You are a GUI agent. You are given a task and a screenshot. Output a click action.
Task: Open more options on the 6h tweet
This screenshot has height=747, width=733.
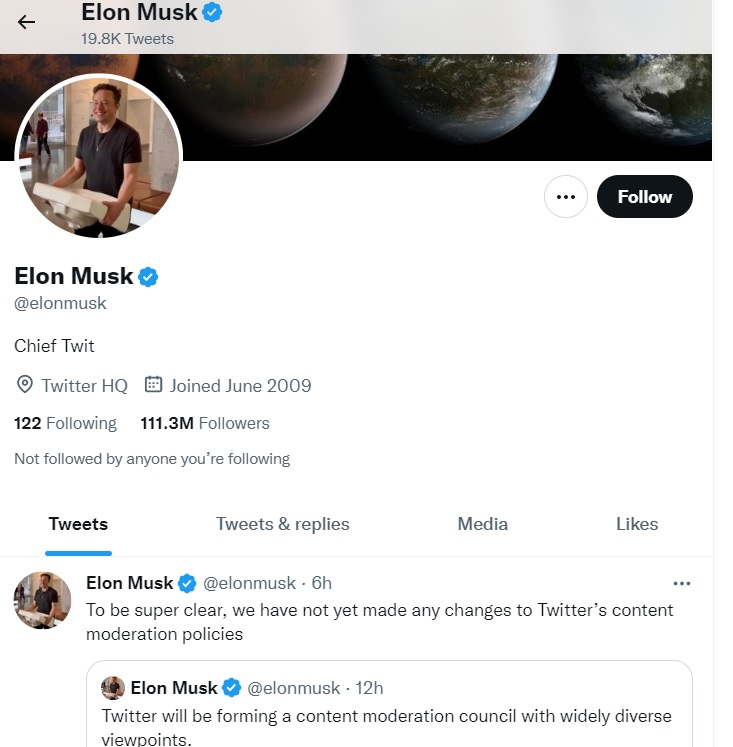click(682, 583)
